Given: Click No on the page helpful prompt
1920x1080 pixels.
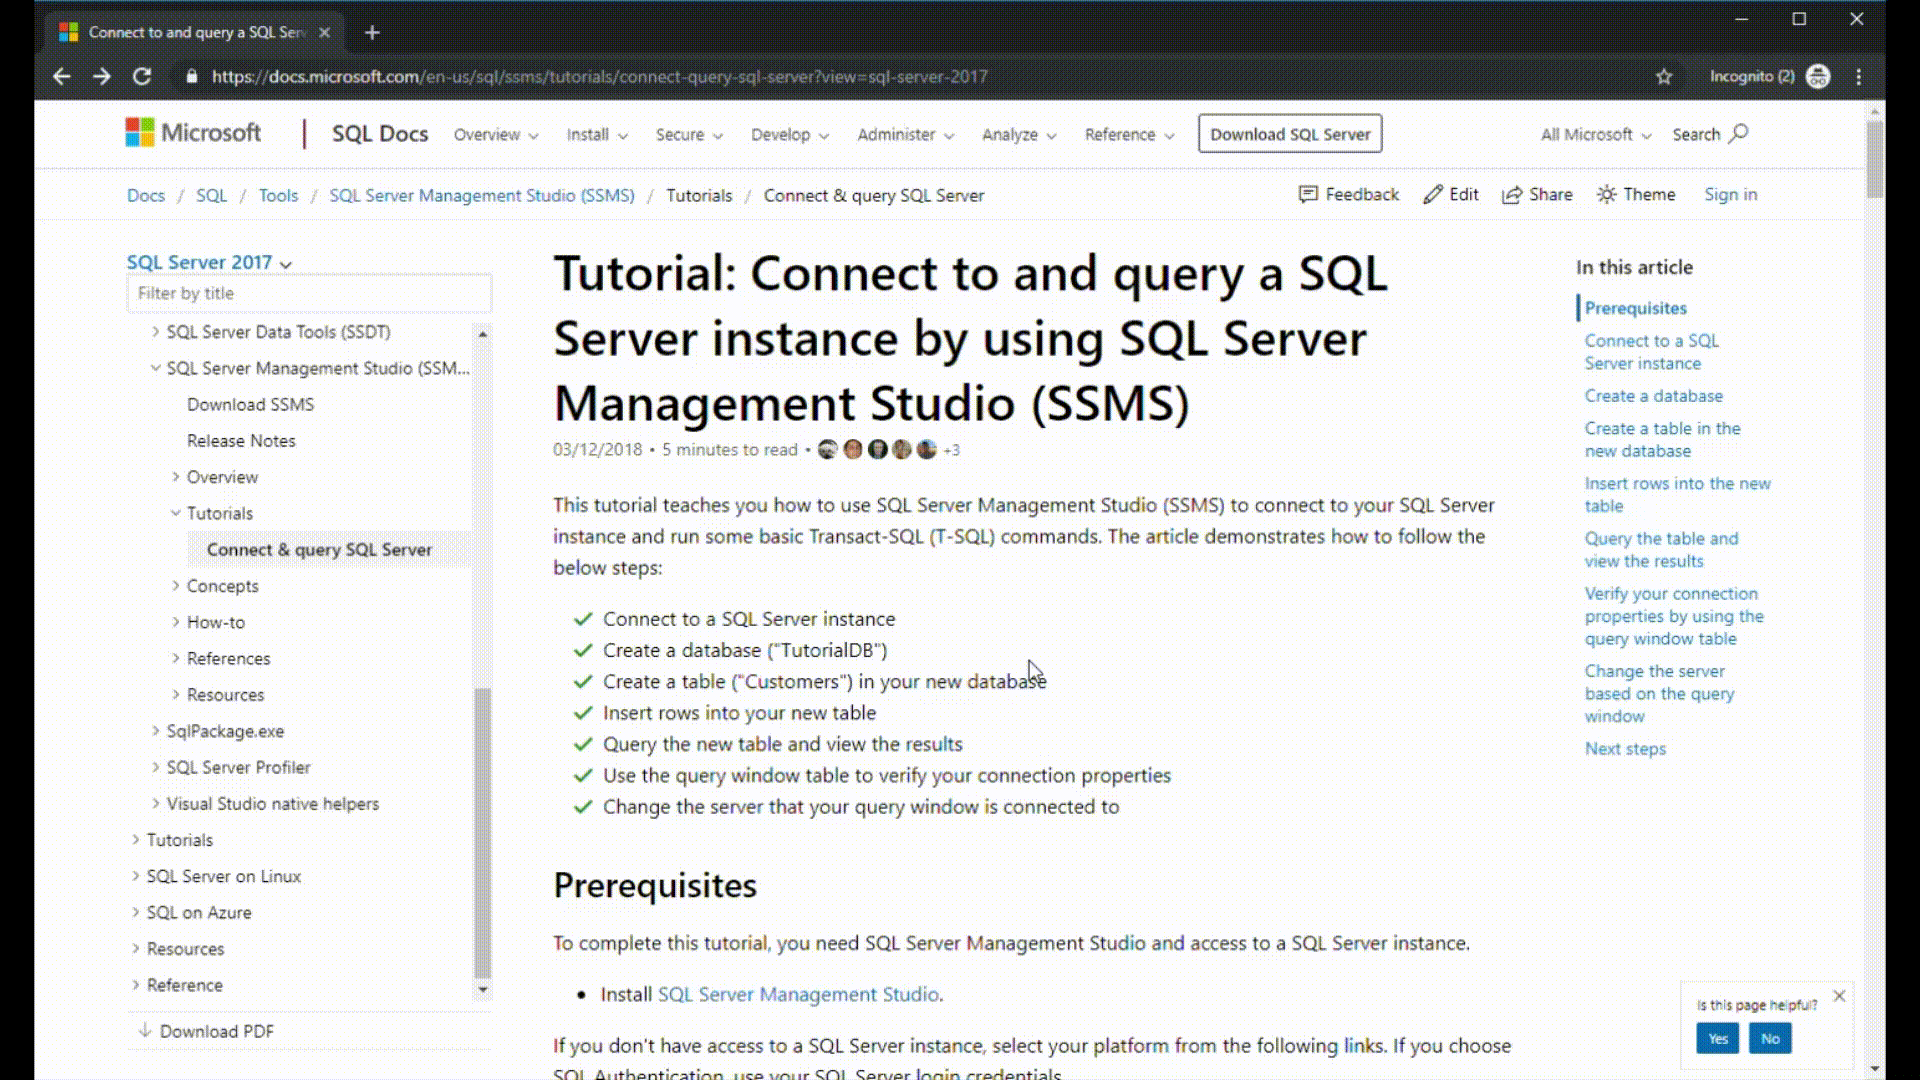Looking at the screenshot, I should pos(1771,1038).
